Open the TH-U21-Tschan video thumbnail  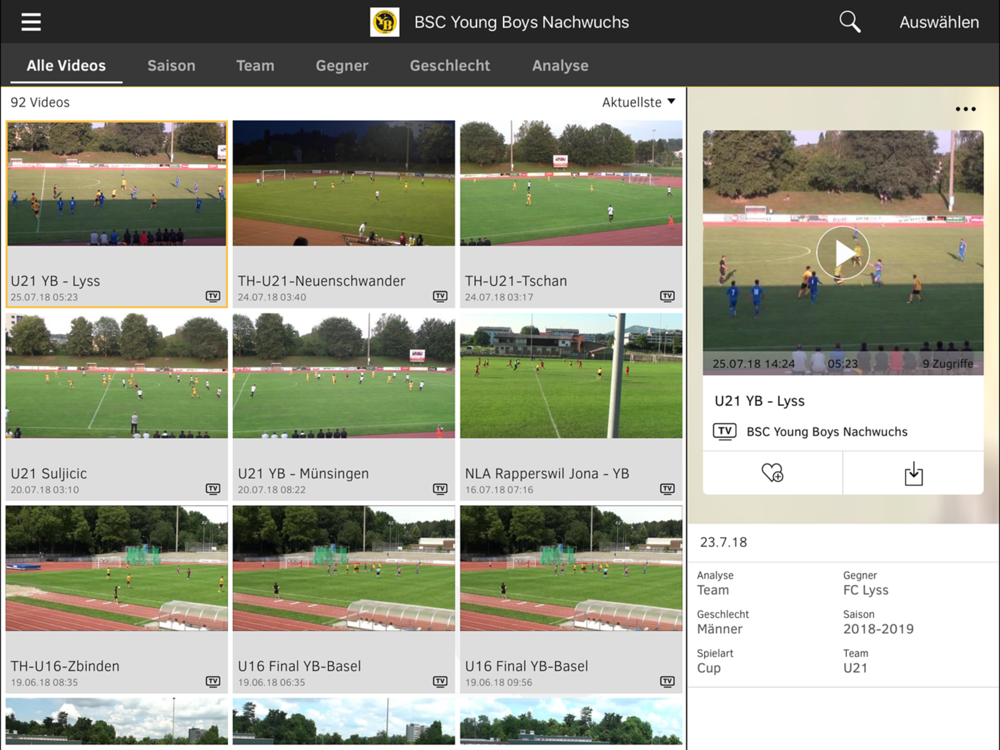571,184
